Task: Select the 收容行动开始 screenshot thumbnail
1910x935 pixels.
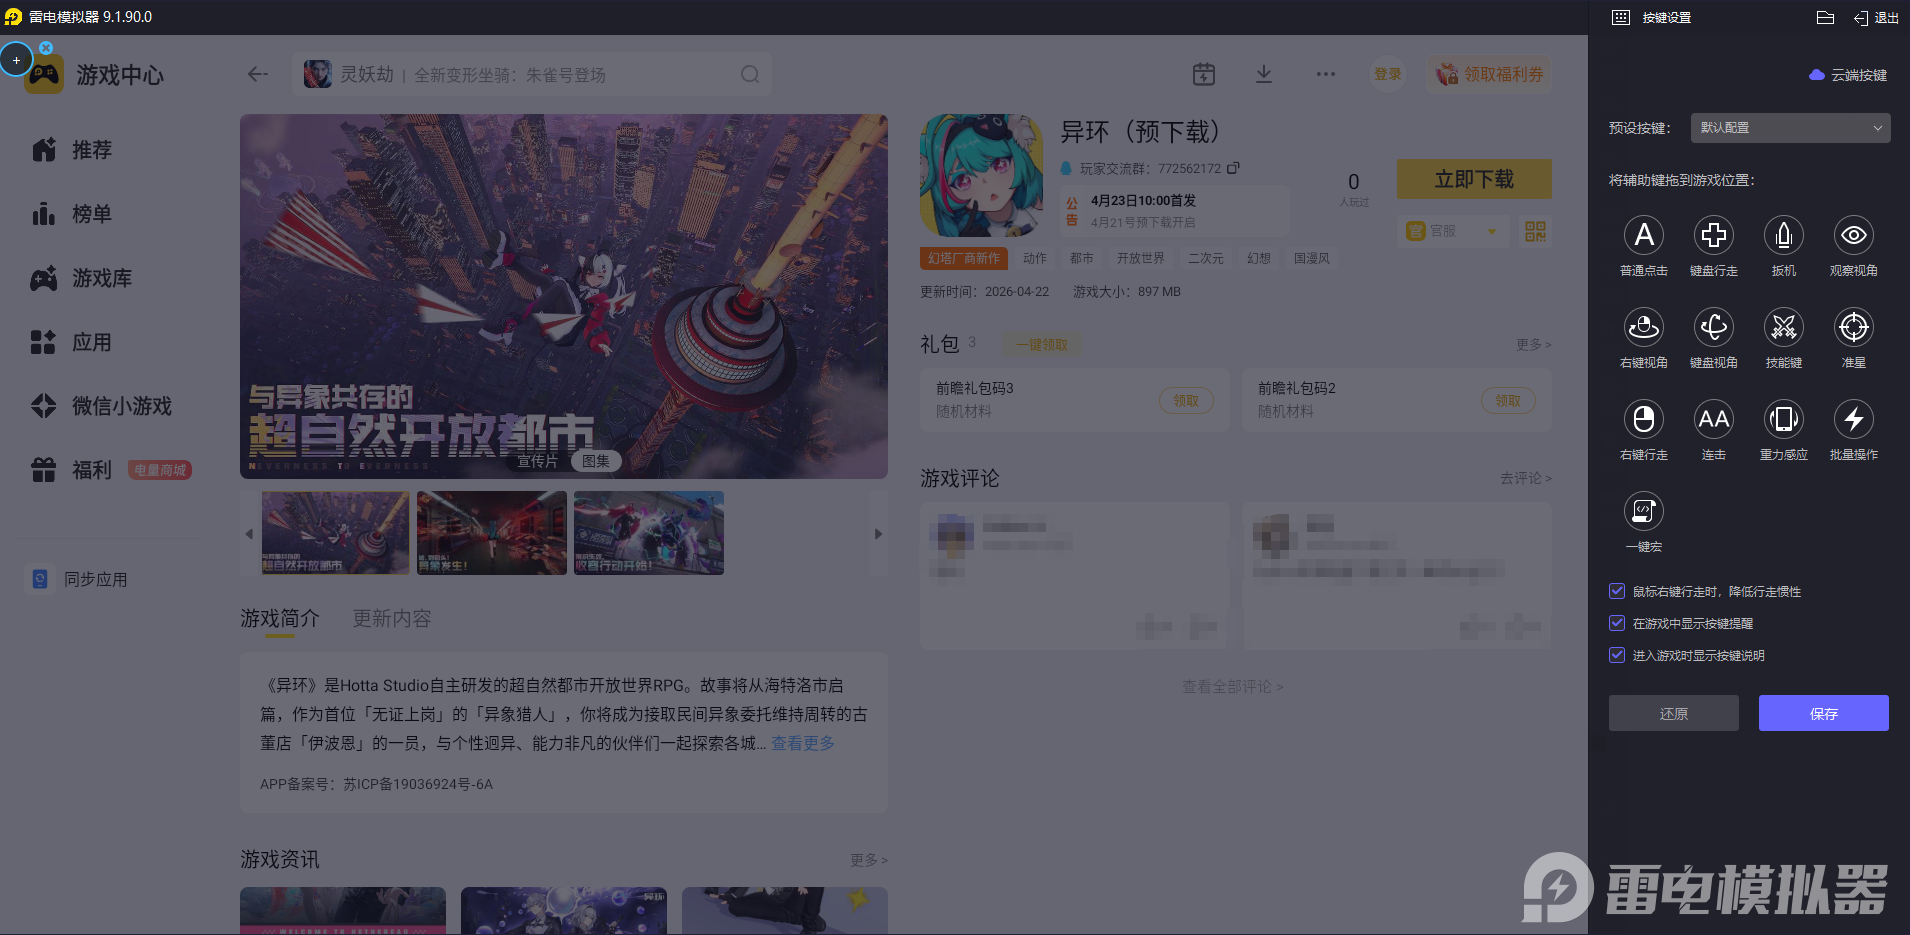Action: [649, 533]
